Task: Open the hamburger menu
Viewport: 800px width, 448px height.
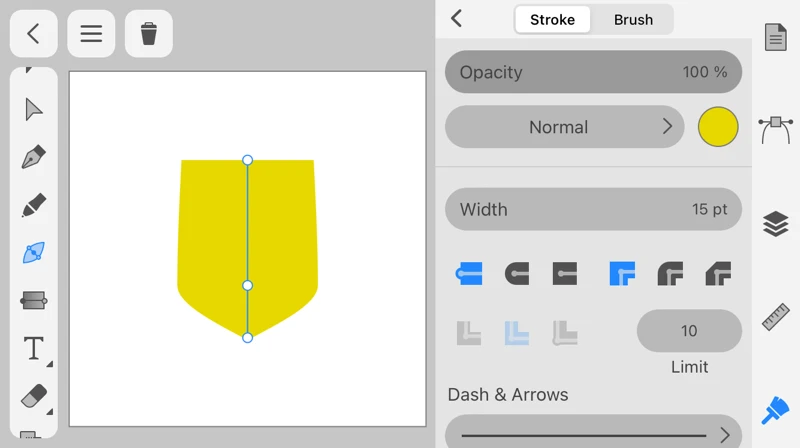Action: click(x=91, y=34)
